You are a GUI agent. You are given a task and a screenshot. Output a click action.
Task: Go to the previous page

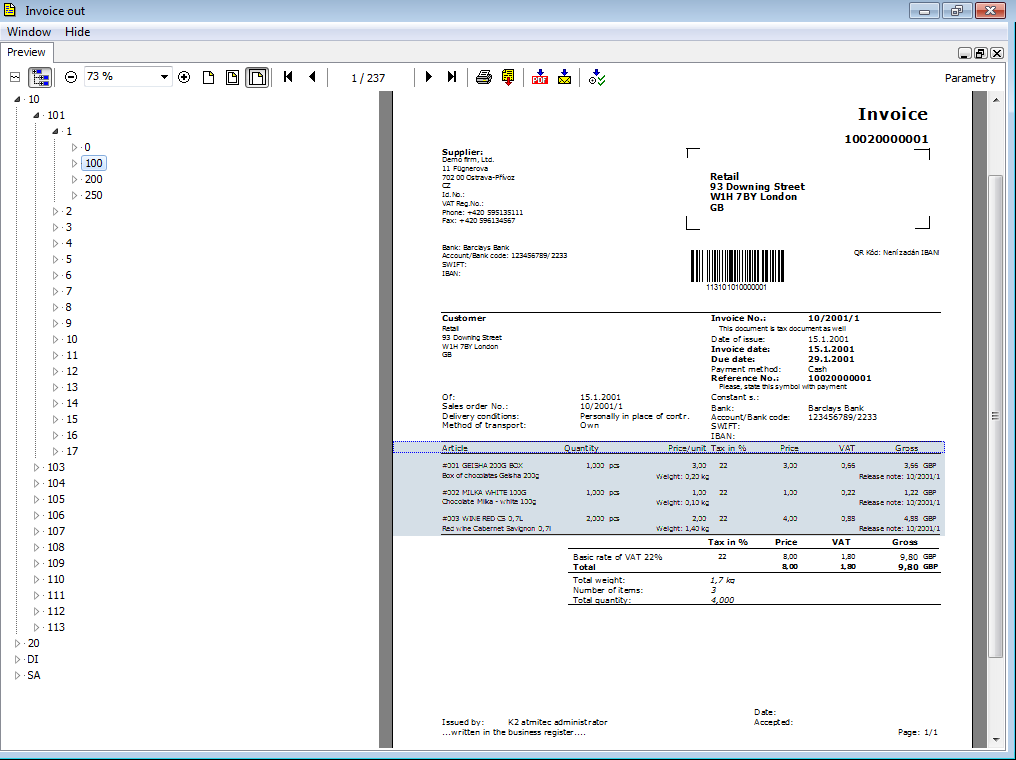point(312,77)
